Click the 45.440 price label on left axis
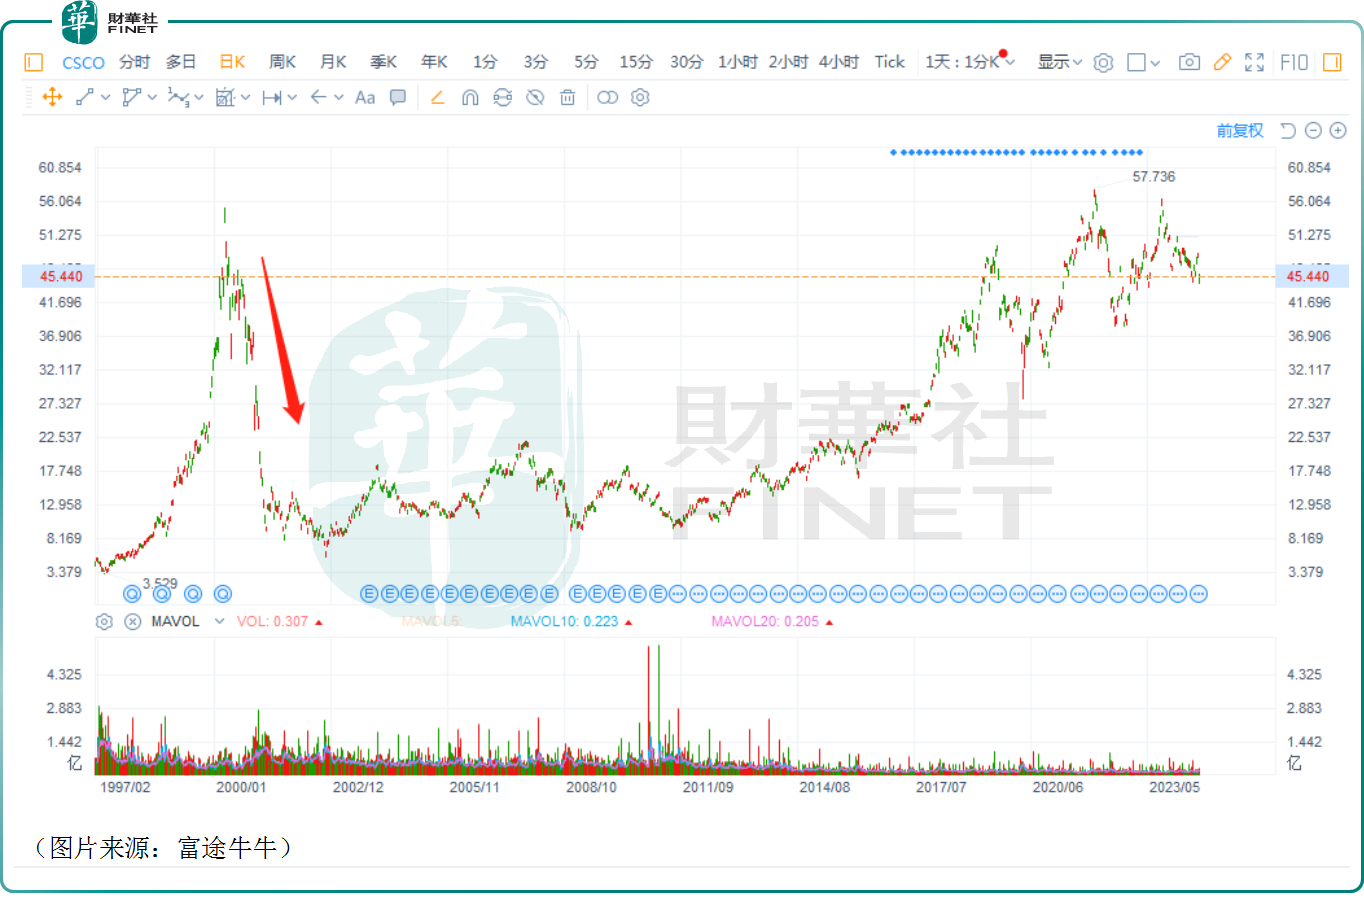This screenshot has height=913, width=1364. coord(60,276)
